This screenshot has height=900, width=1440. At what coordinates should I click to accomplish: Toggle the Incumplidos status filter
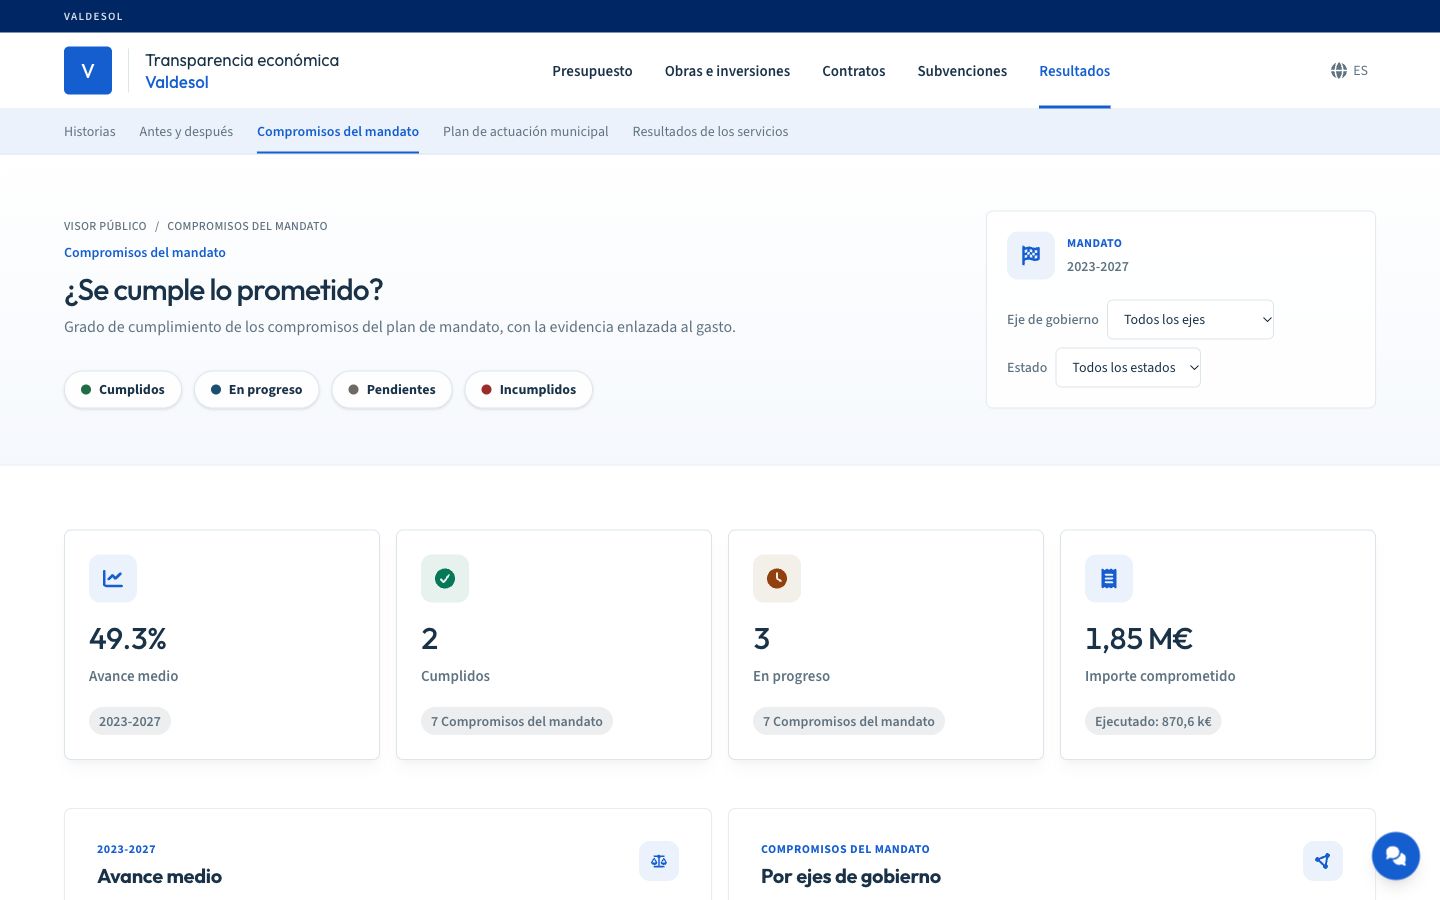tap(529, 390)
